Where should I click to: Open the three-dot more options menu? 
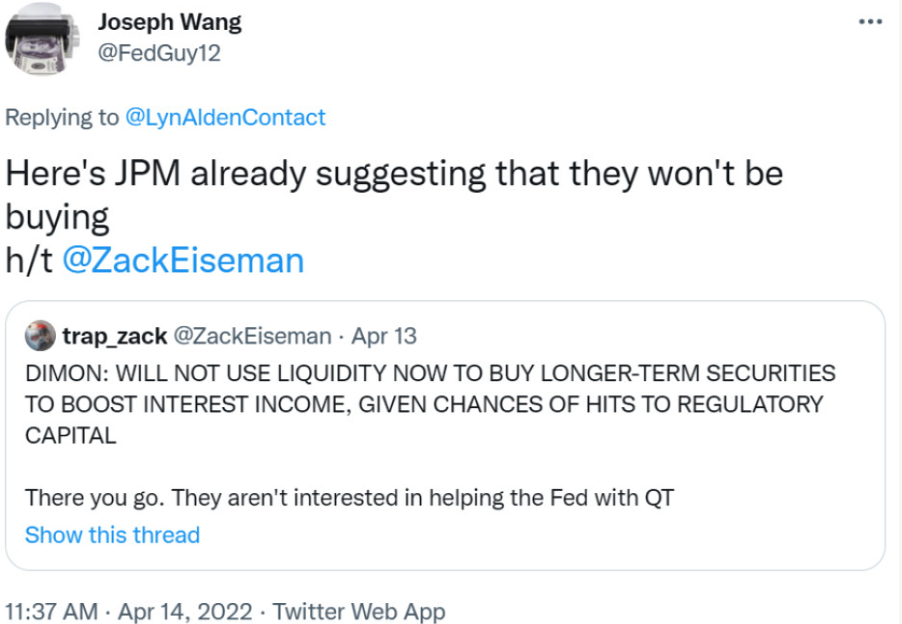pos(870,21)
